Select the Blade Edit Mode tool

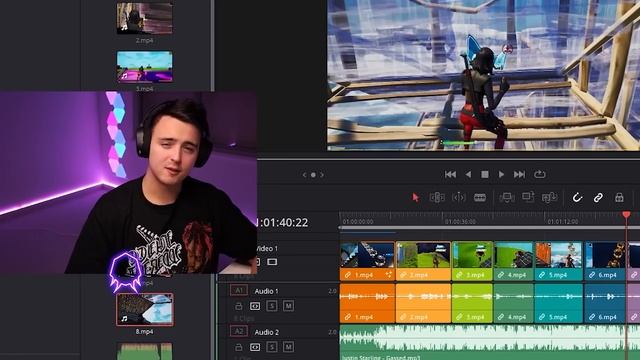[480, 198]
